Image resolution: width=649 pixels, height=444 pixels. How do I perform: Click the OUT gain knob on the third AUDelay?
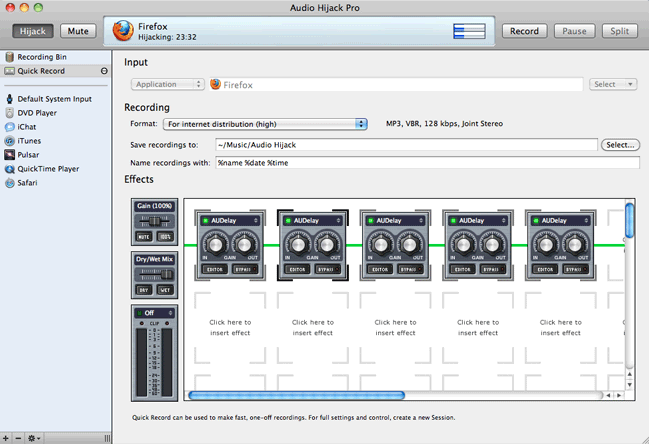coord(409,244)
